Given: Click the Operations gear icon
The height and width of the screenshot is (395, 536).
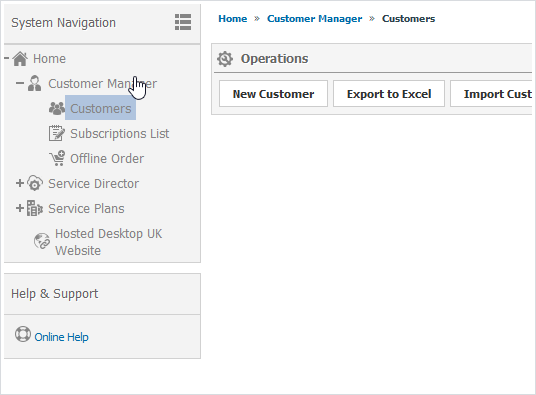Looking at the screenshot, I should click(225, 59).
